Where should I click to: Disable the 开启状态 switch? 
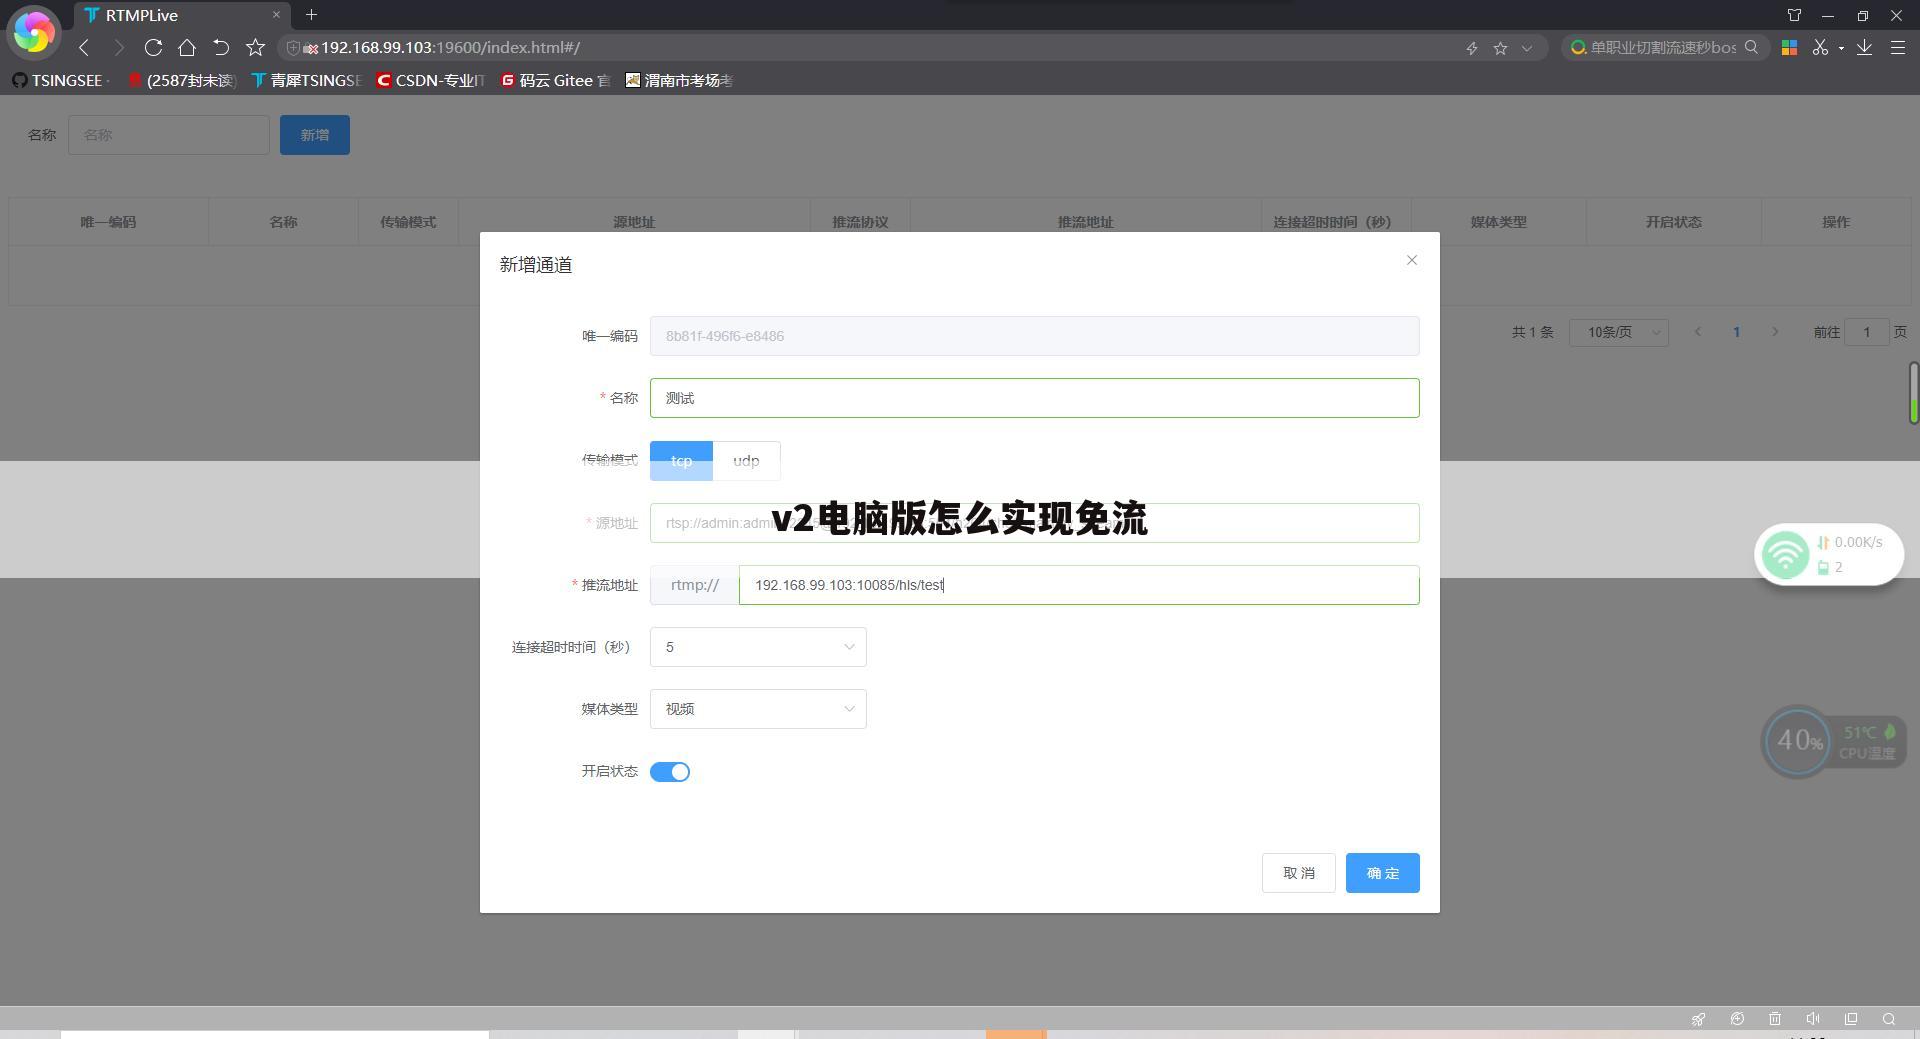click(x=670, y=771)
